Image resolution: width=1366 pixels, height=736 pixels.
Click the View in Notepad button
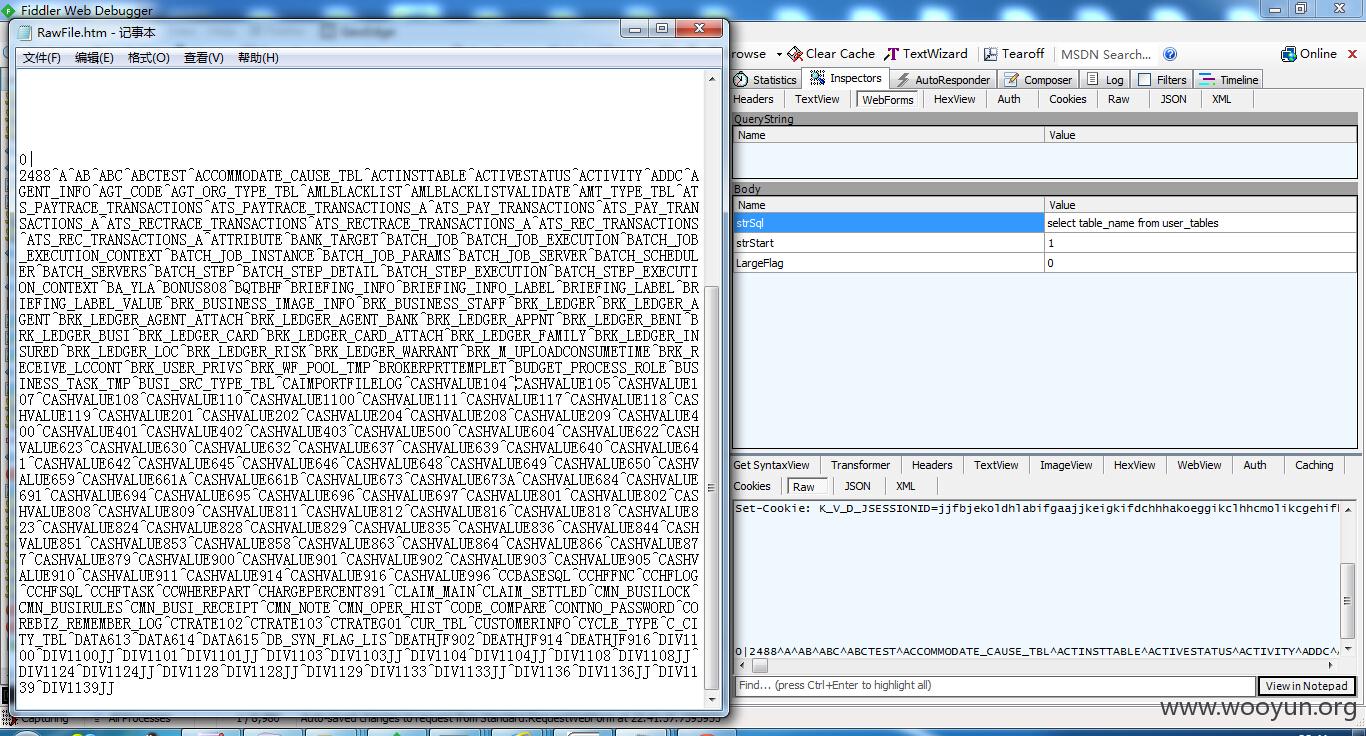coord(1306,686)
